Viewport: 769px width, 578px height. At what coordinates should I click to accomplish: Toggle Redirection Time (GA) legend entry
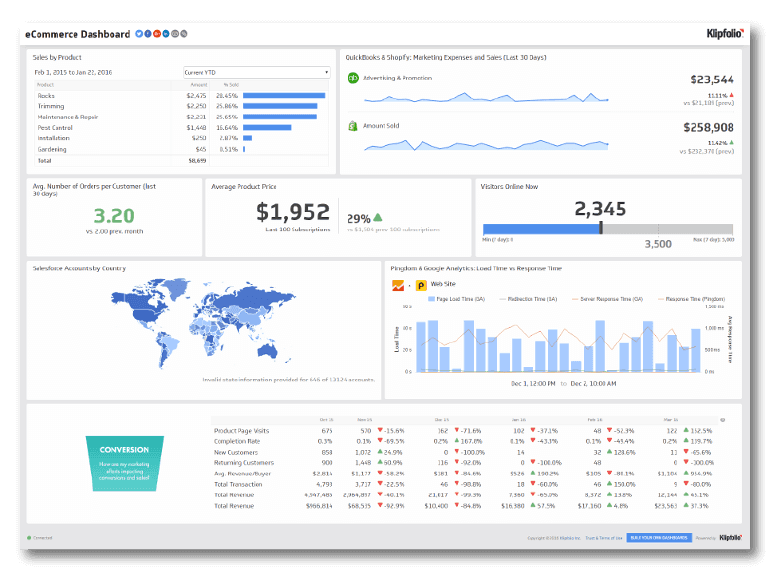(528, 299)
